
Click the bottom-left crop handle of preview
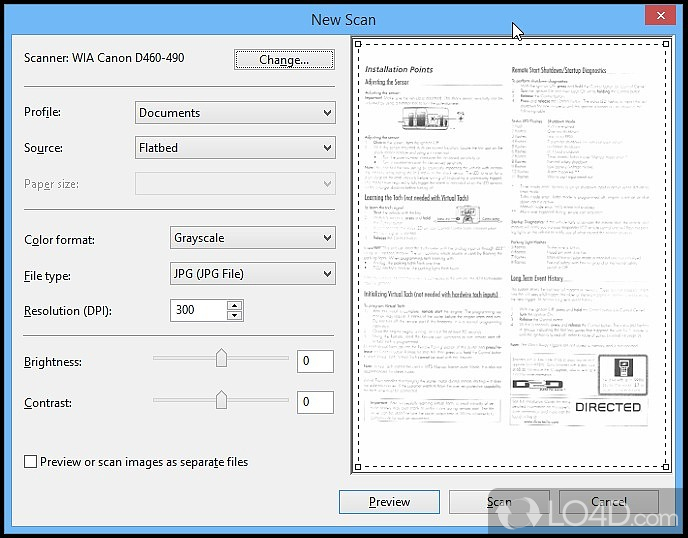point(358,467)
